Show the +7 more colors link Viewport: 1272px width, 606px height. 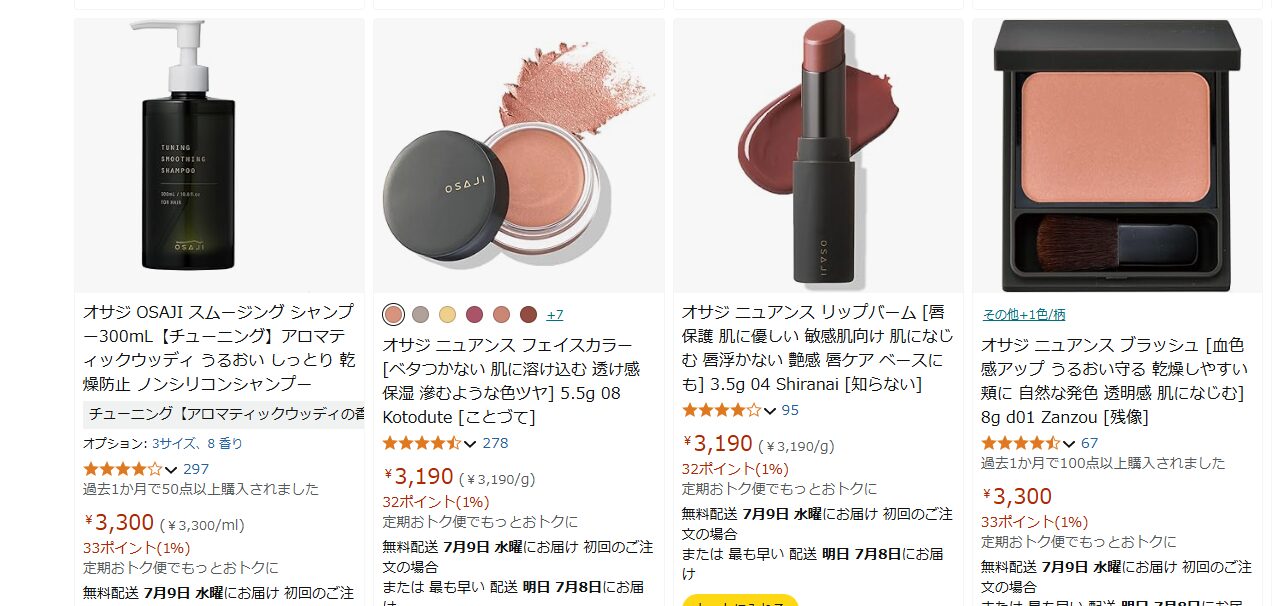[554, 314]
